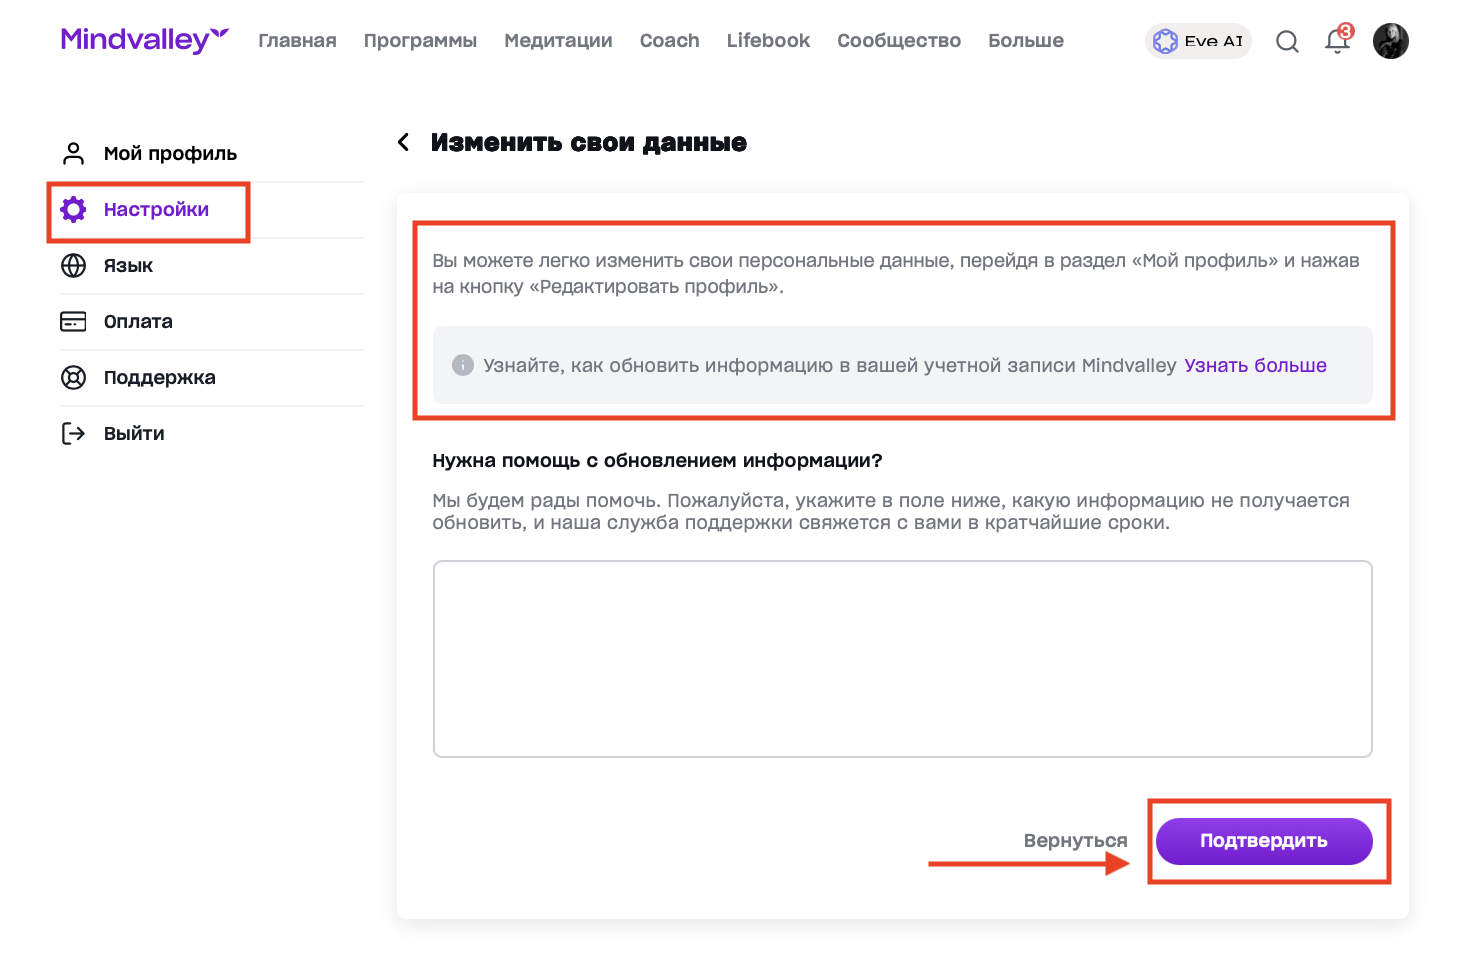This screenshot has width=1462, height=968.
Task: Open the search magnifier icon
Action: pyautogui.click(x=1287, y=41)
